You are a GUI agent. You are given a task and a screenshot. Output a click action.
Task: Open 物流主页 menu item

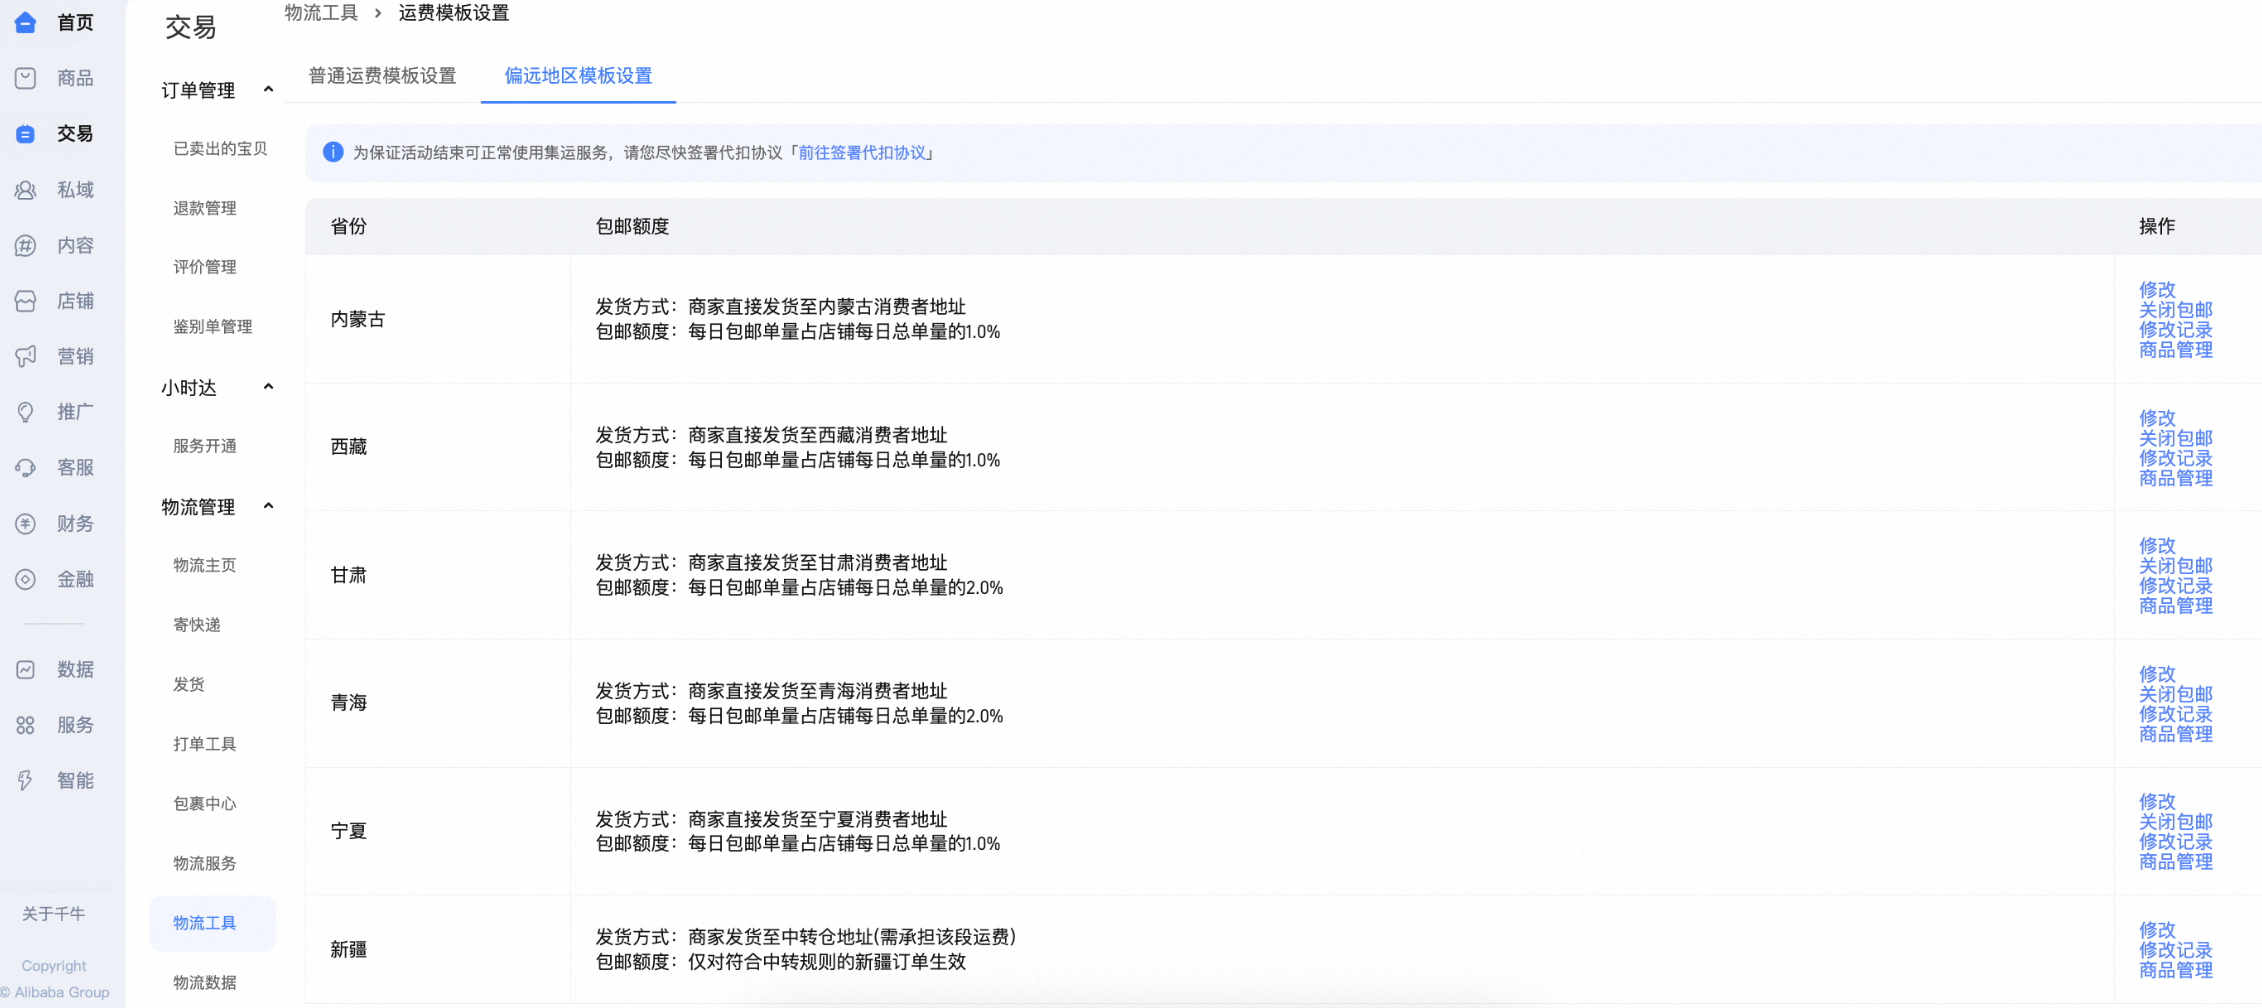[x=205, y=565]
